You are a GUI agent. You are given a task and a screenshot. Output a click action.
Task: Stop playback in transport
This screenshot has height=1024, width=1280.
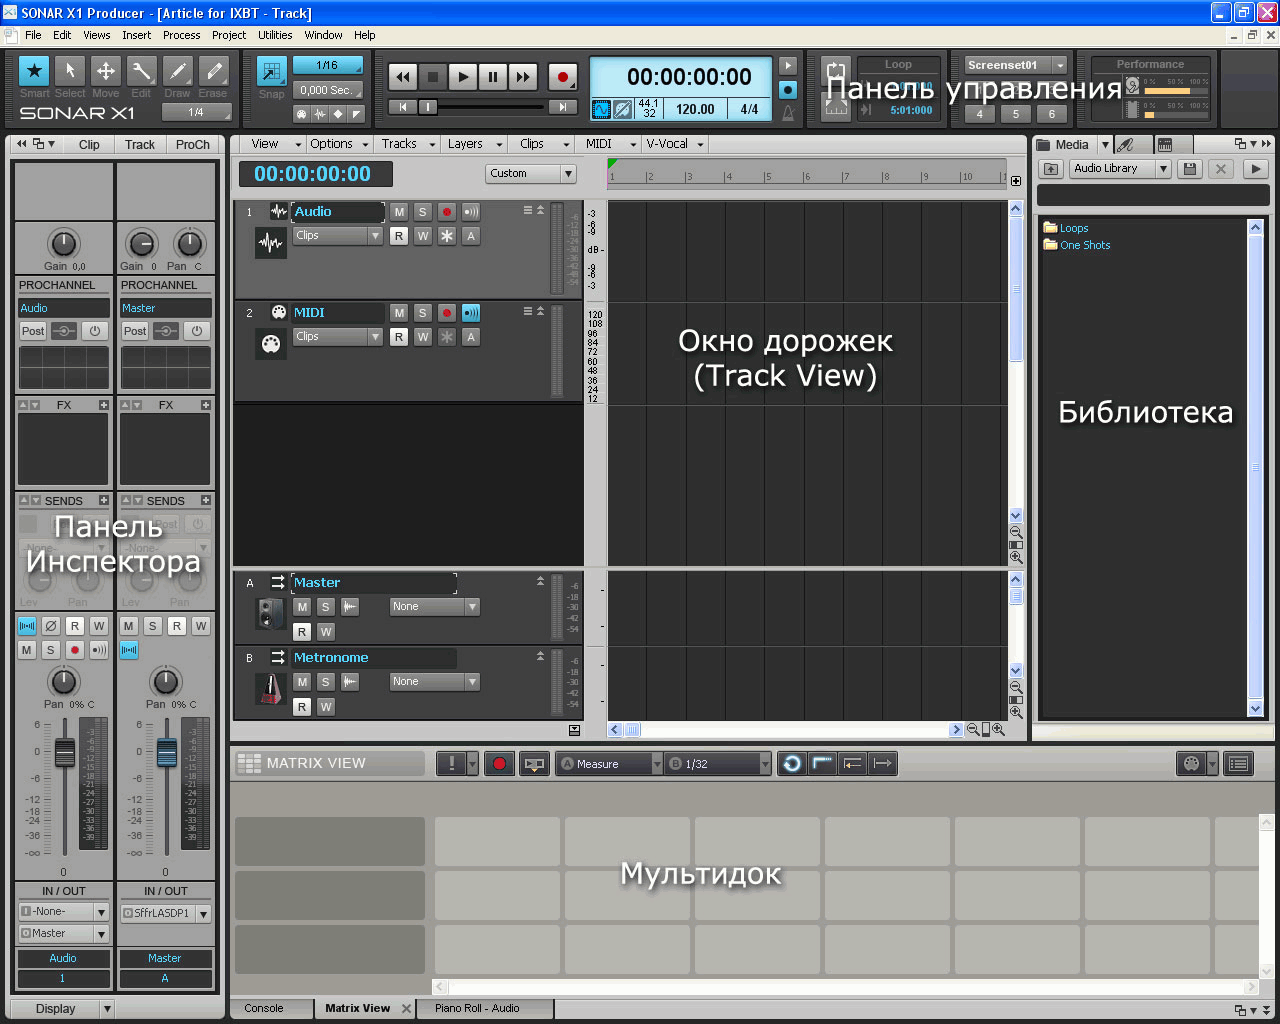(x=433, y=77)
